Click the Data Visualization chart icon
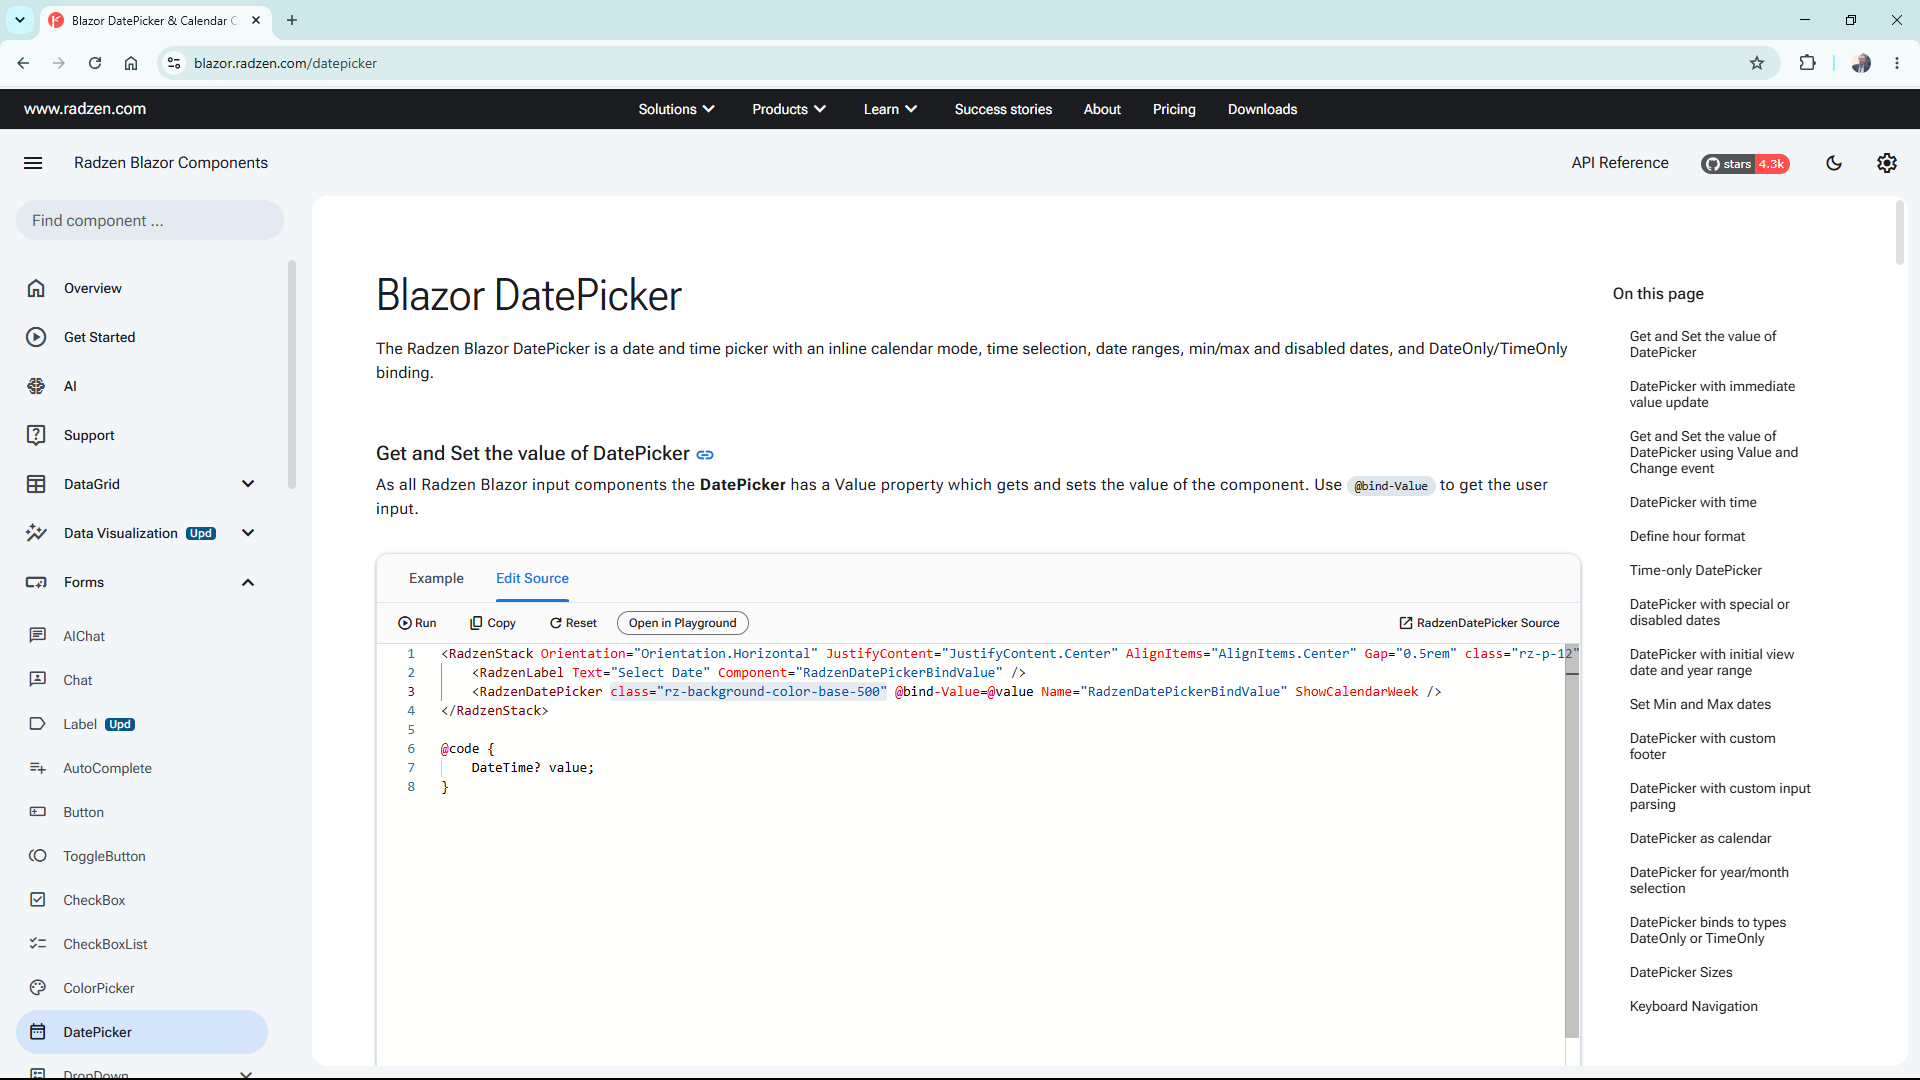Viewport: 1920px width, 1080px height. point(36,533)
